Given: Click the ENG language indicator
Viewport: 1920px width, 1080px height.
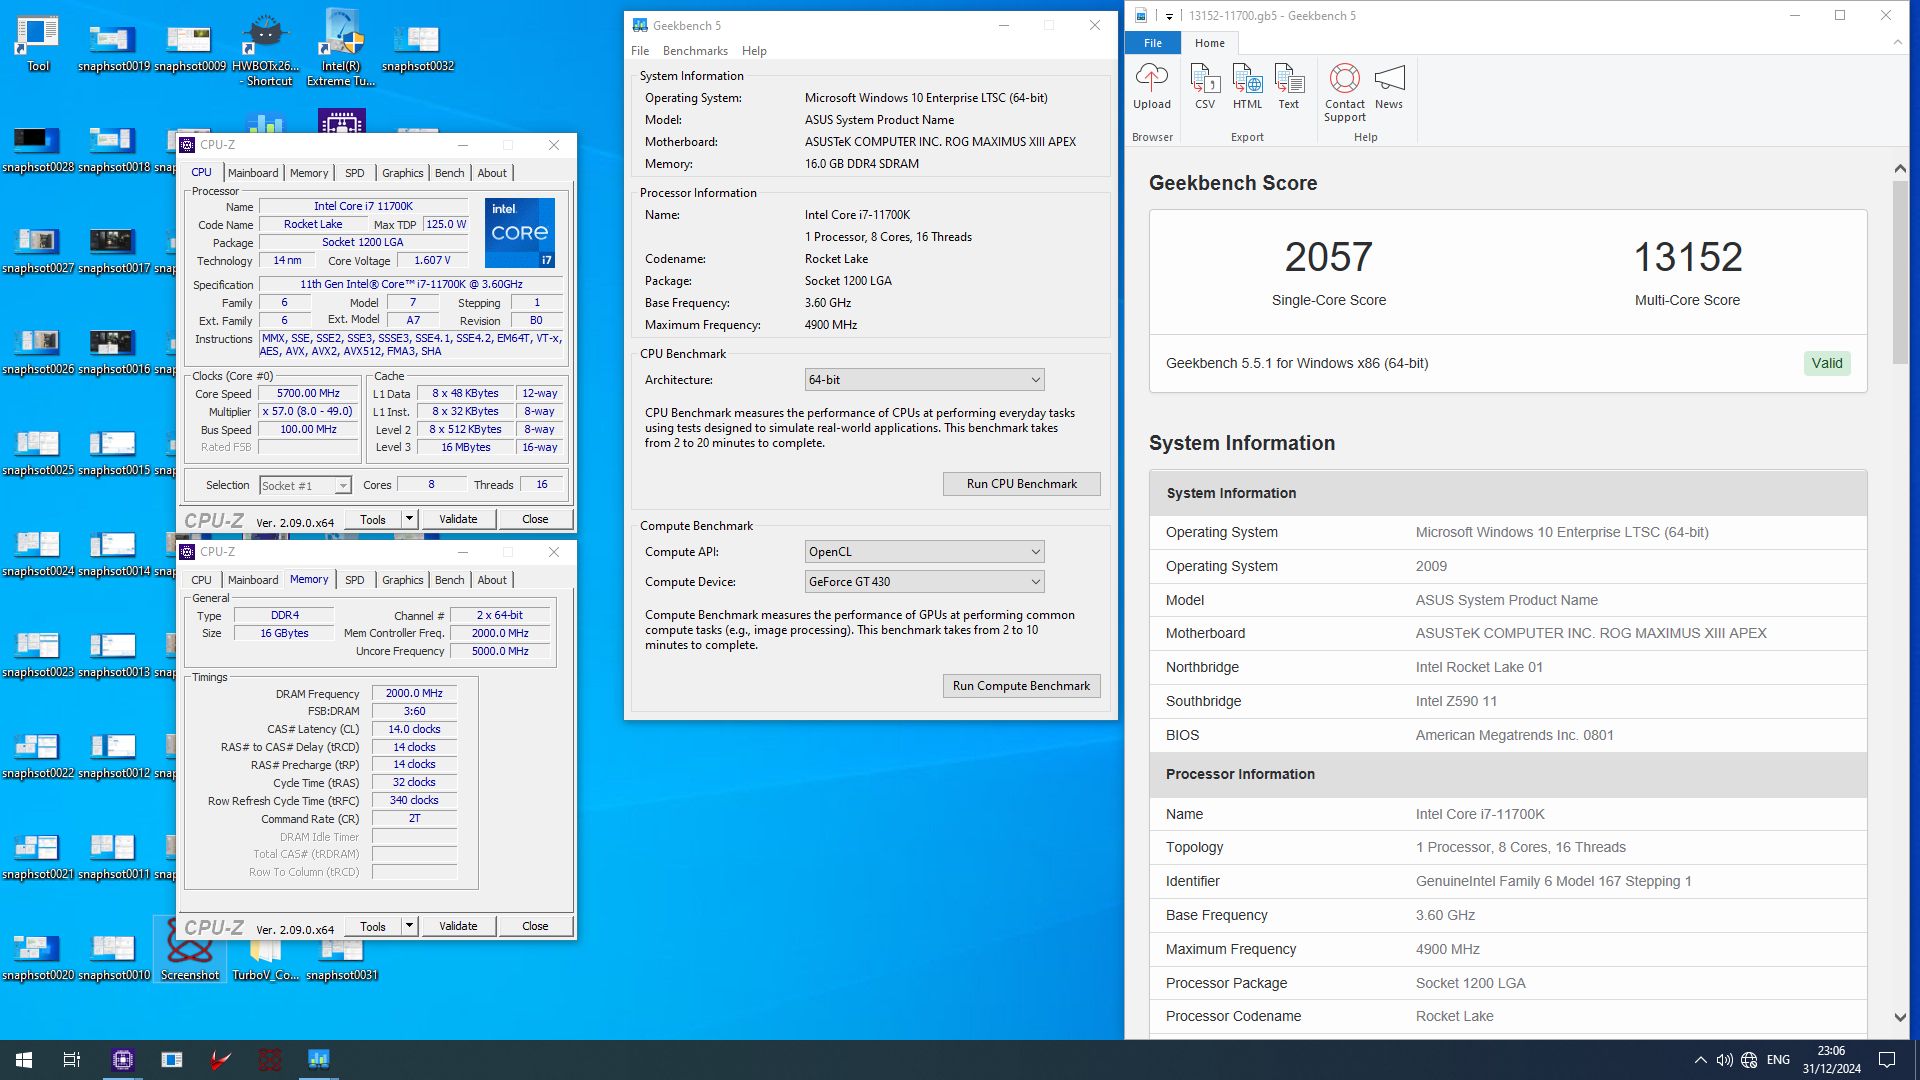Looking at the screenshot, I should [1778, 1060].
